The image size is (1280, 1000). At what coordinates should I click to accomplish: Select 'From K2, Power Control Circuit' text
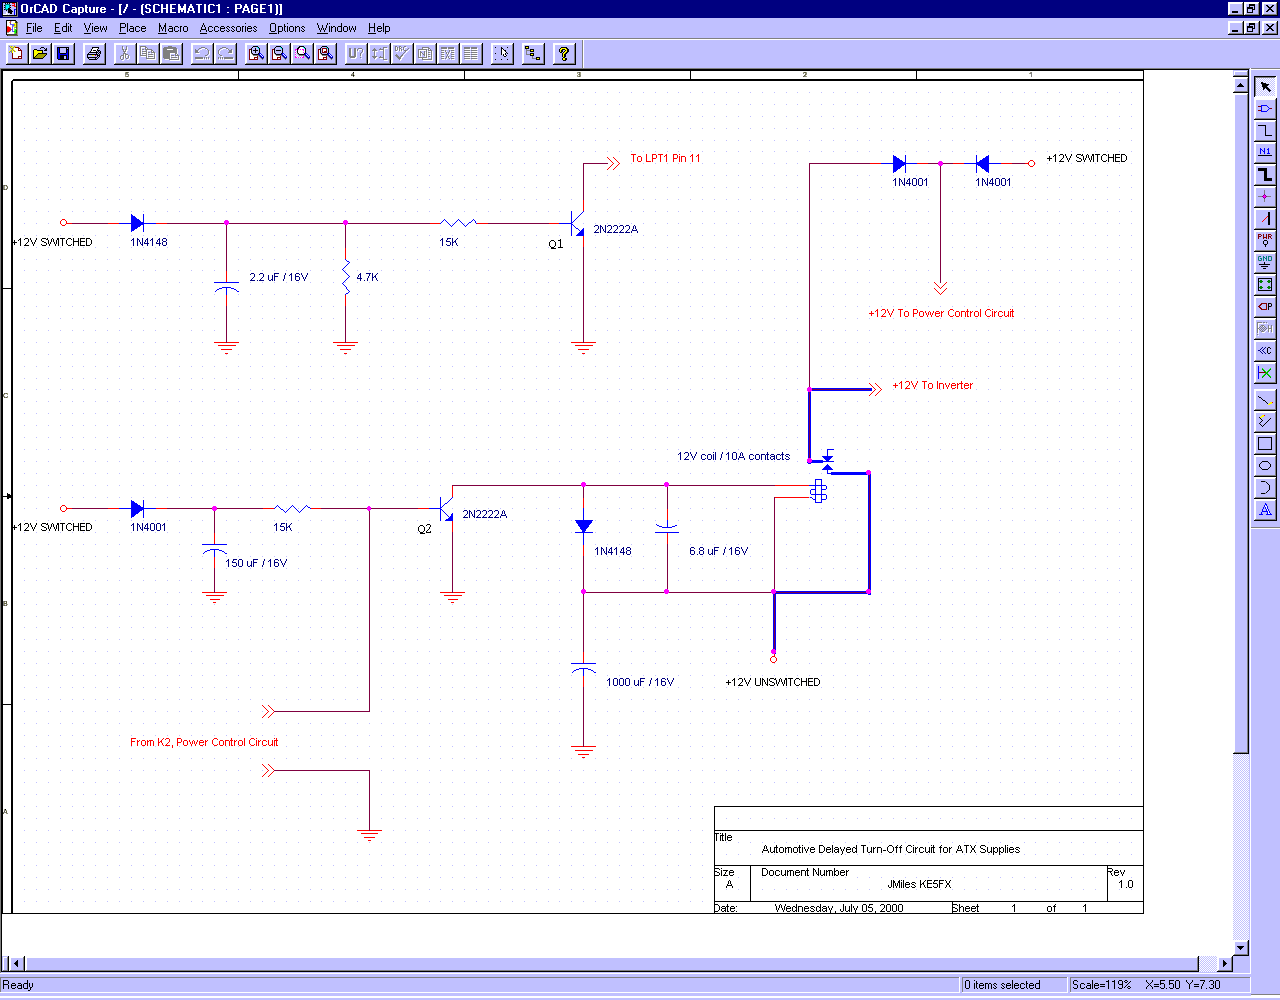click(204, 742)
